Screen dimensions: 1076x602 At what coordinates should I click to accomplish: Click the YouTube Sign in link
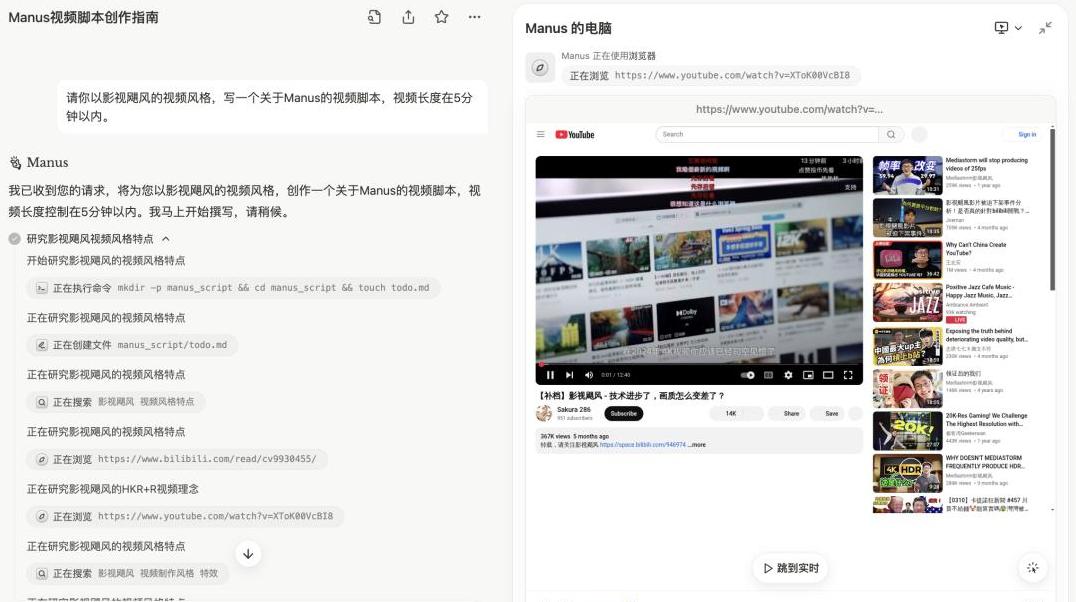1027,135
